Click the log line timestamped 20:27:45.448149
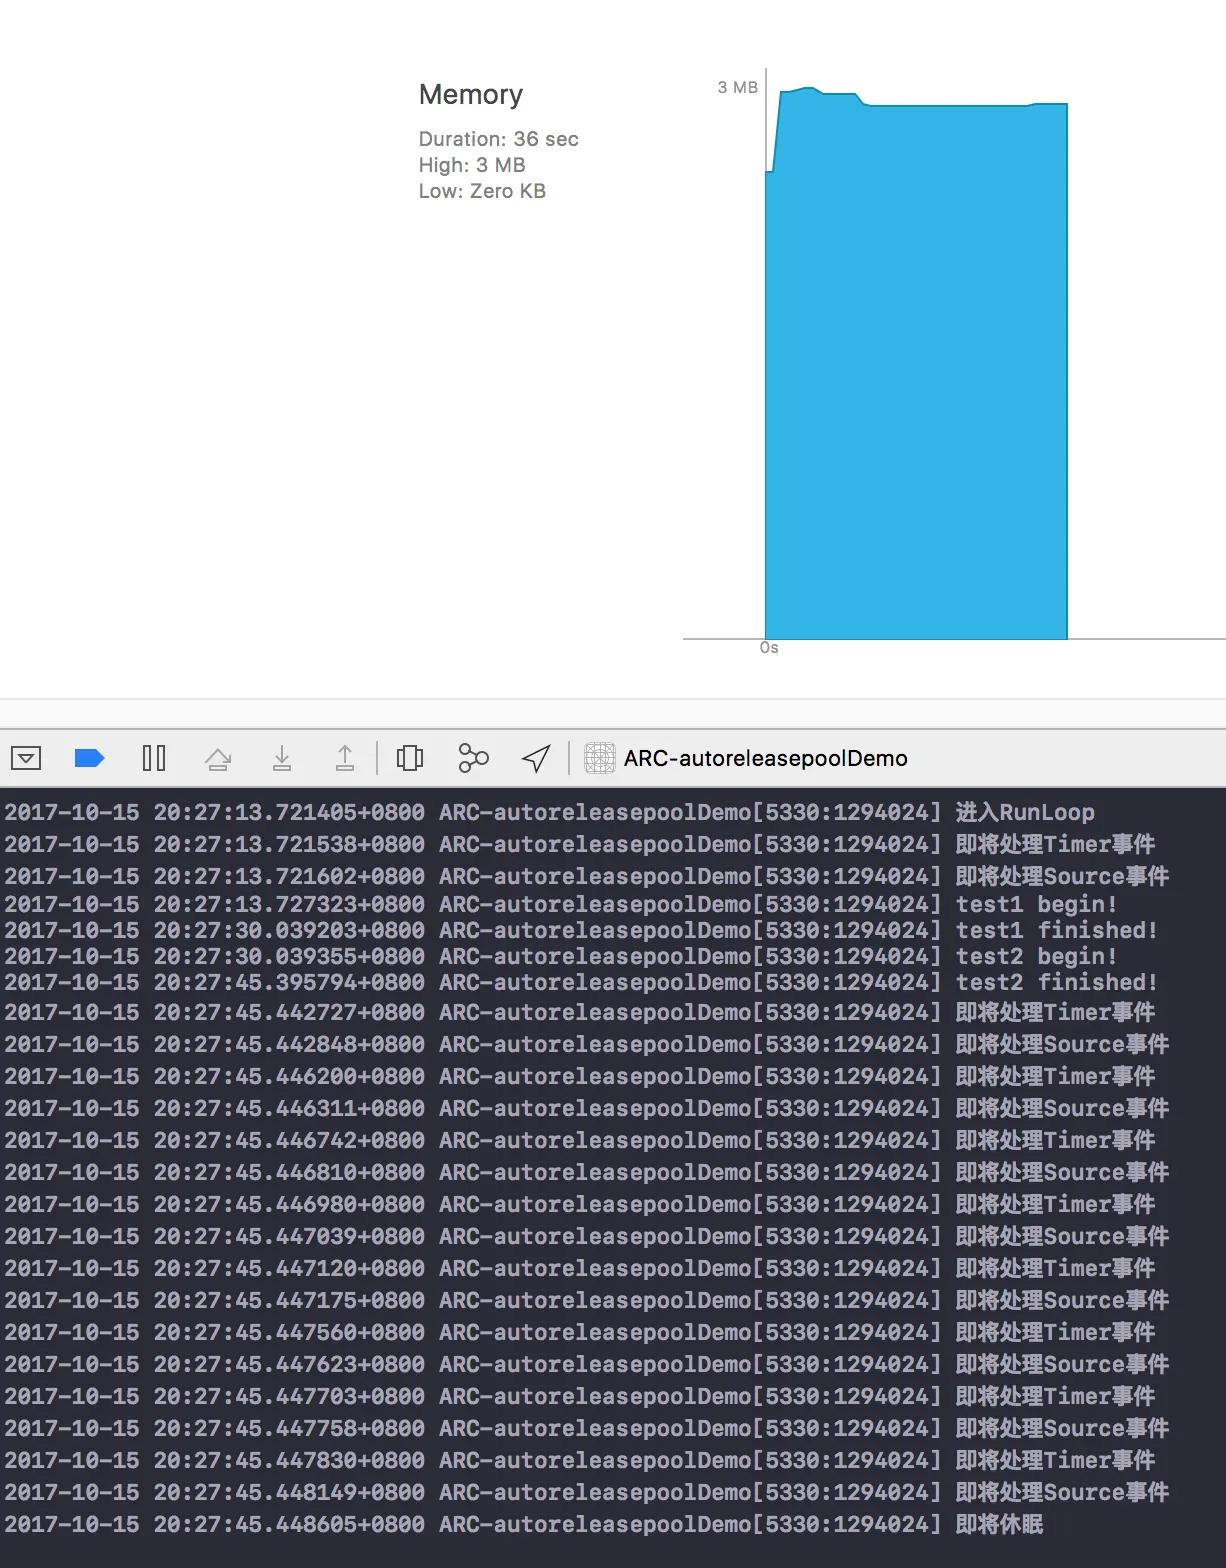The image size is (1226, 1568). pyautogui.click(x=587, y=1492)
